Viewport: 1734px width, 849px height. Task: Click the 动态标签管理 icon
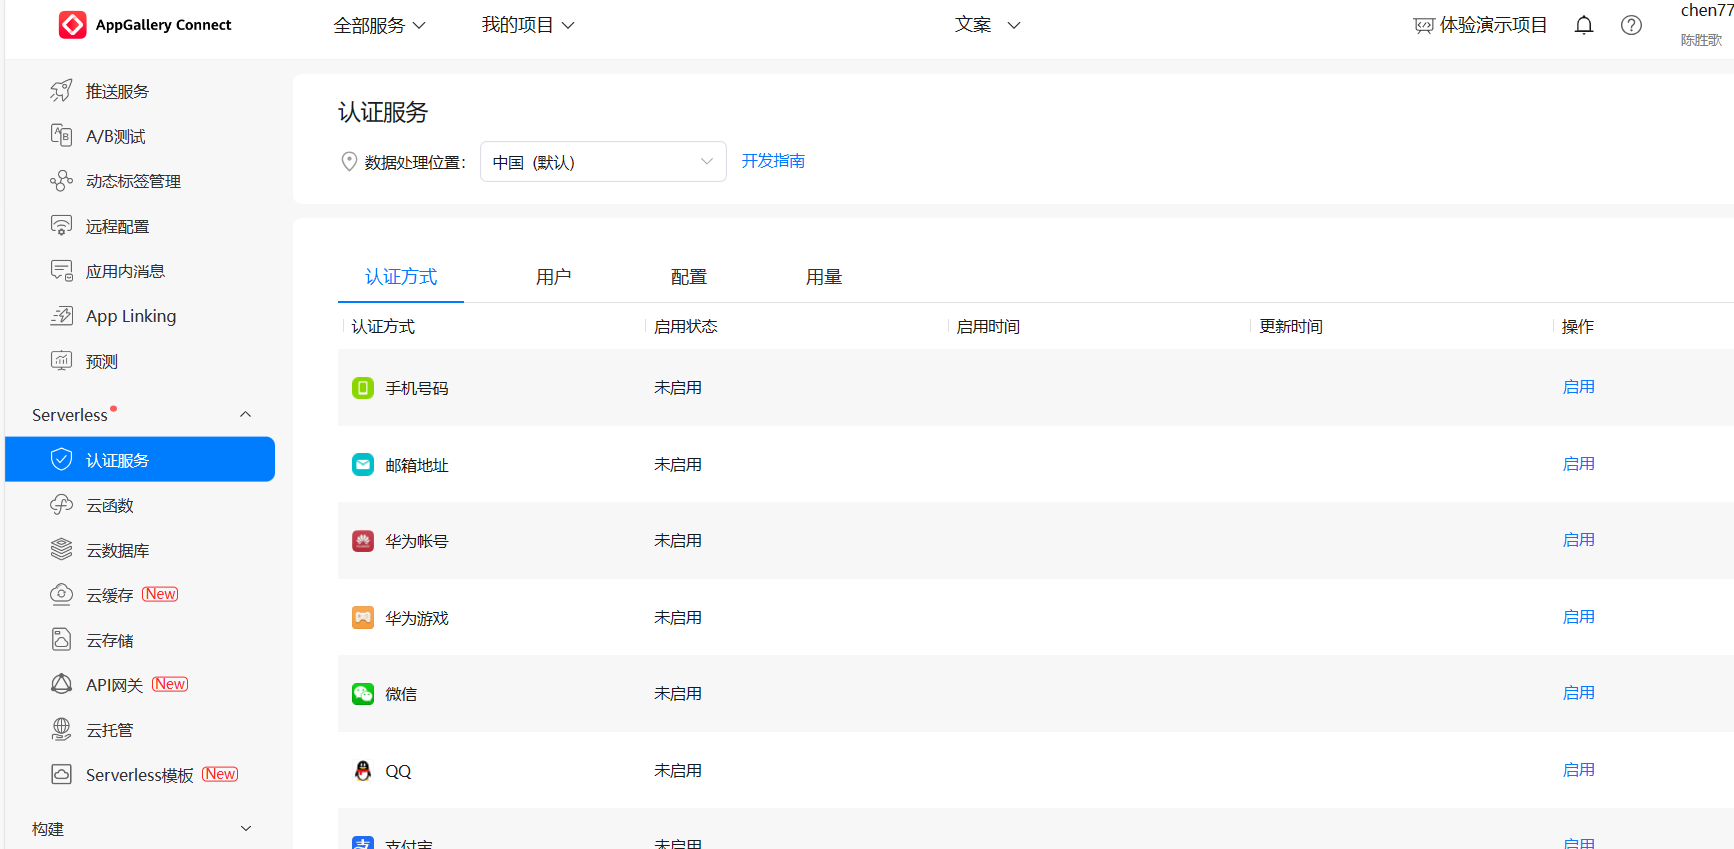(61, 181)
